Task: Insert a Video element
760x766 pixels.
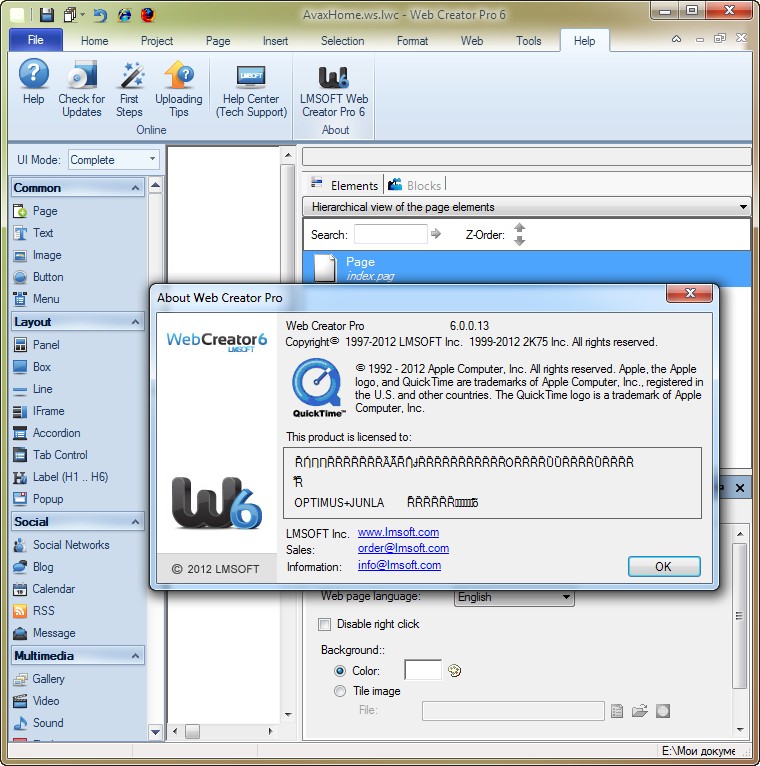Action: (36, 701)
